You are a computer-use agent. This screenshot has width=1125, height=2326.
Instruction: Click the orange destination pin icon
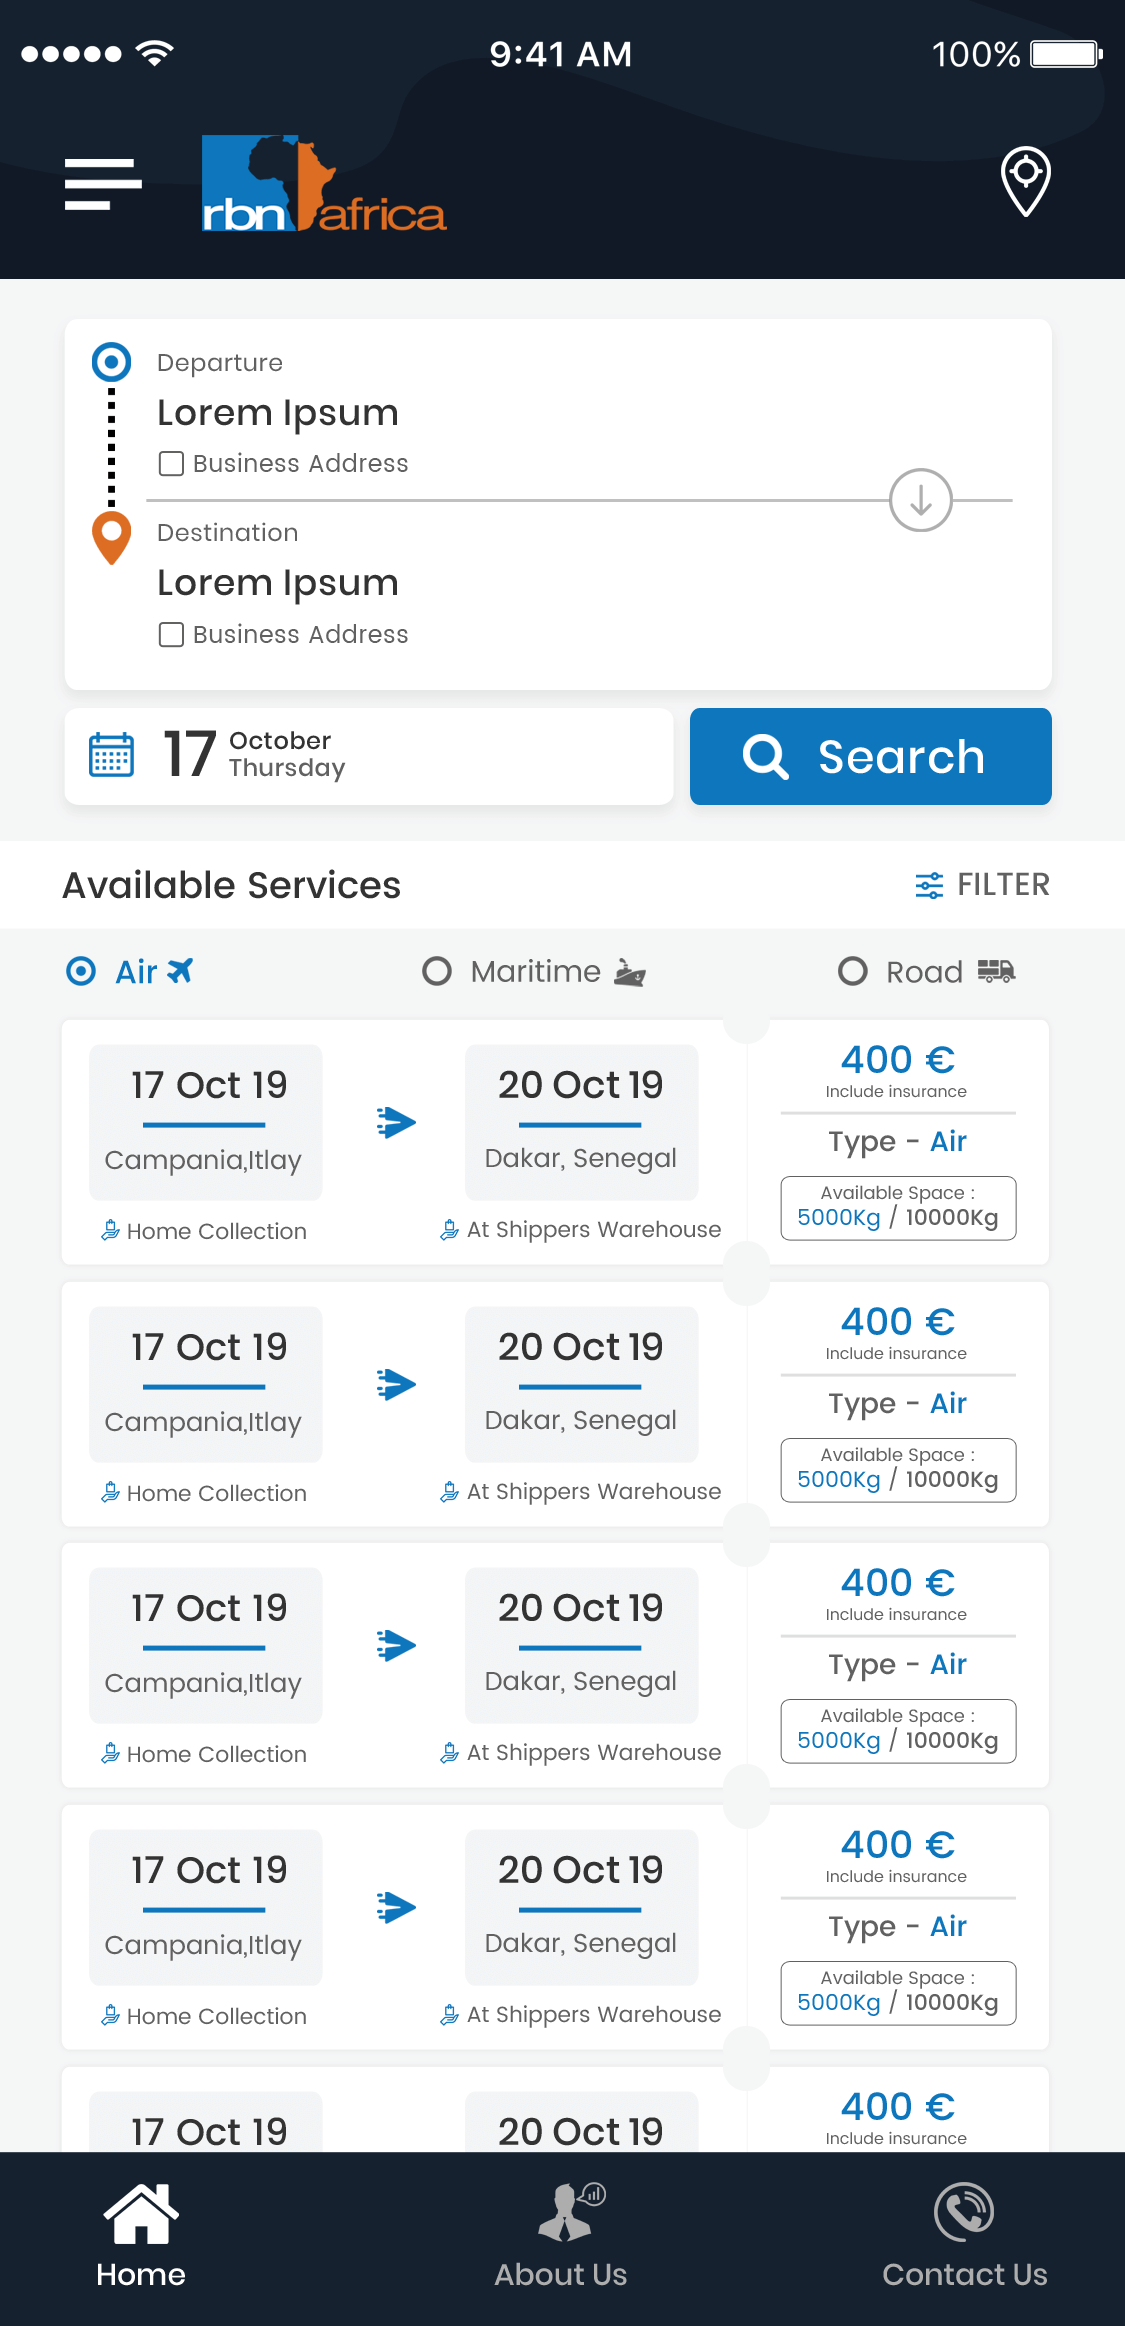point(111,537)
